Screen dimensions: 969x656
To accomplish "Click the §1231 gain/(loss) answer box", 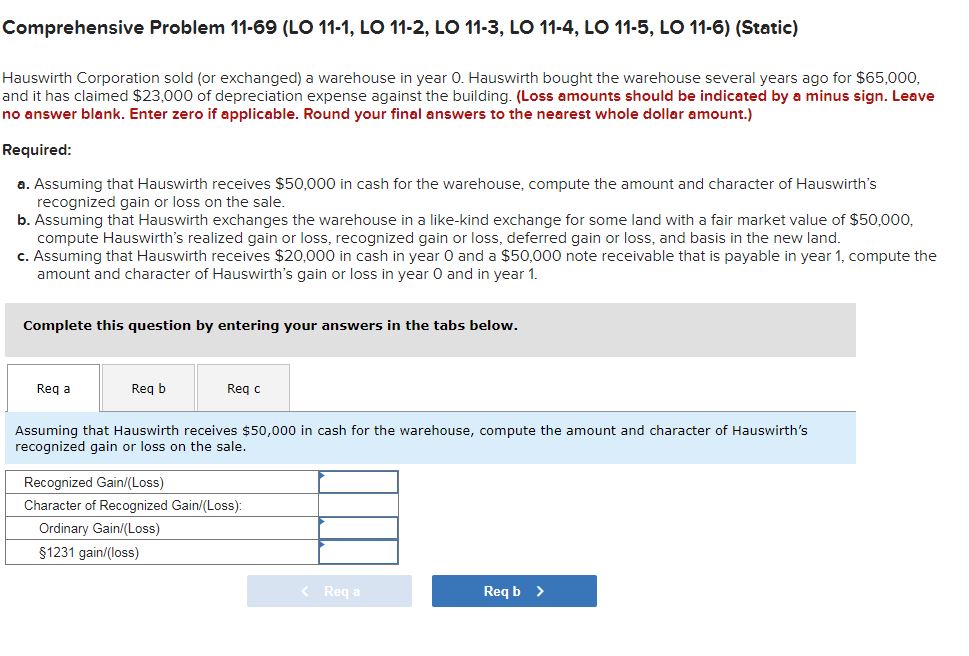I will point(357,551).
